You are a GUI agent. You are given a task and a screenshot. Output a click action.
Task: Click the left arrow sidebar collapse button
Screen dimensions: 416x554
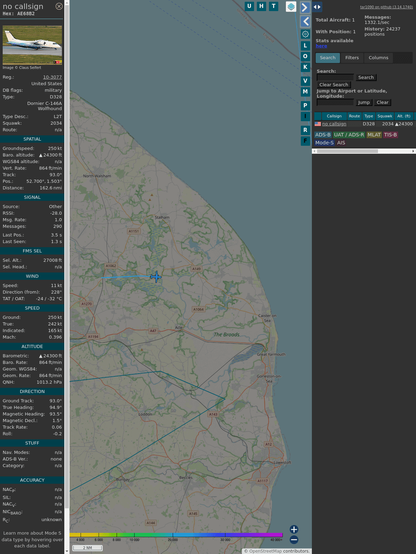[x=305, y=22]
